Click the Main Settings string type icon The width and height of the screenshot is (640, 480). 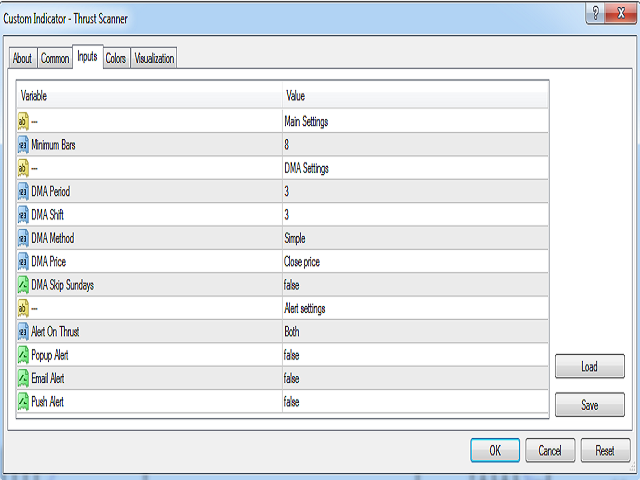point(23,122)
